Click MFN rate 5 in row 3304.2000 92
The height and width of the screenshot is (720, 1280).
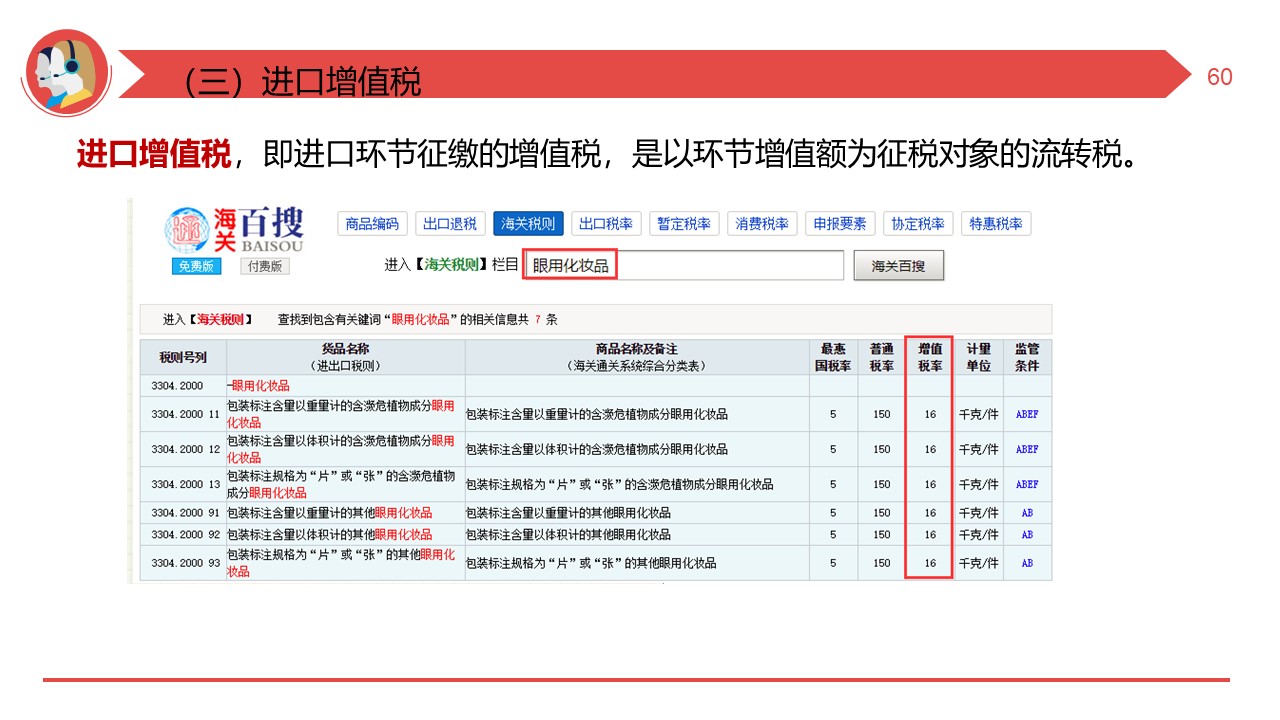[833, 535]
